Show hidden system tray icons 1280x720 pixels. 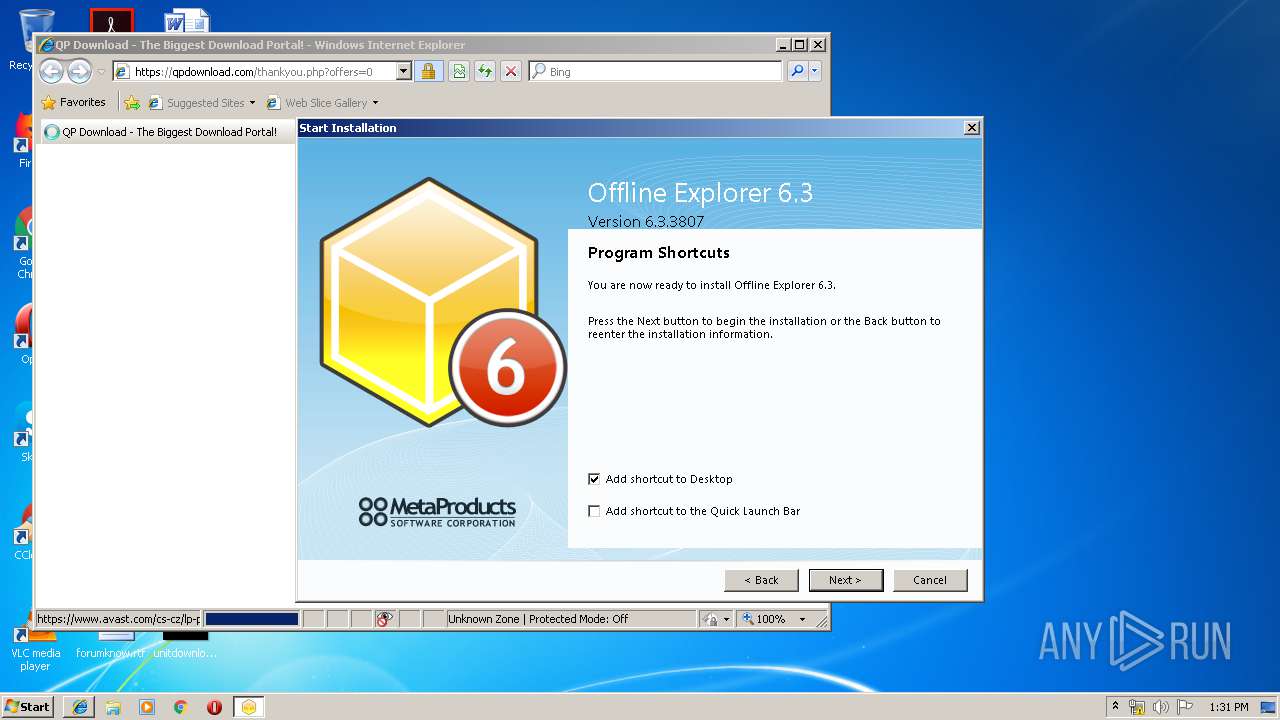tap(1115, 706)
